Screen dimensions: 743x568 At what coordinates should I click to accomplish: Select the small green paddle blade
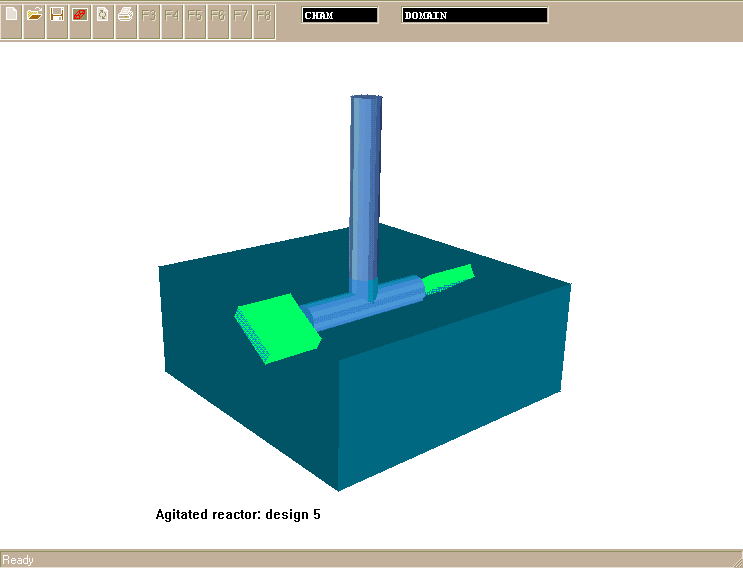(448, 279)
